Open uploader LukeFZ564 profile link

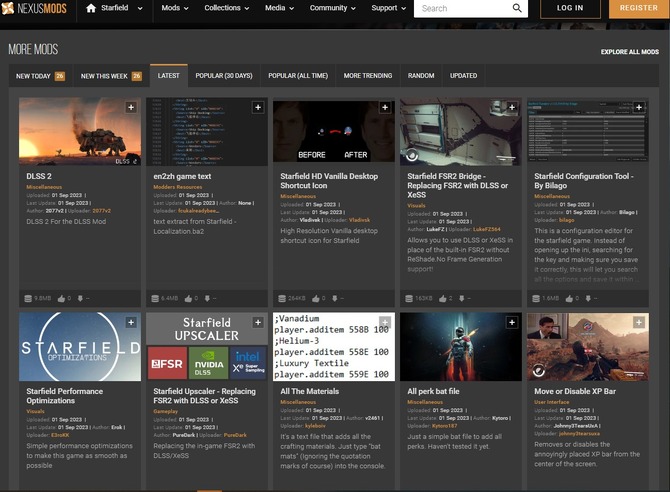pyautogui.click(x=486, y=229)
